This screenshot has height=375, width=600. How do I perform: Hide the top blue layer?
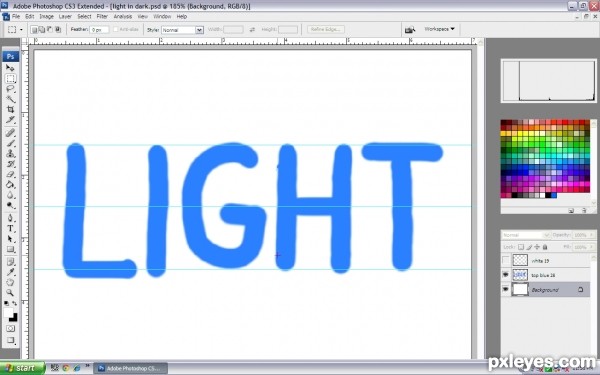505,275
